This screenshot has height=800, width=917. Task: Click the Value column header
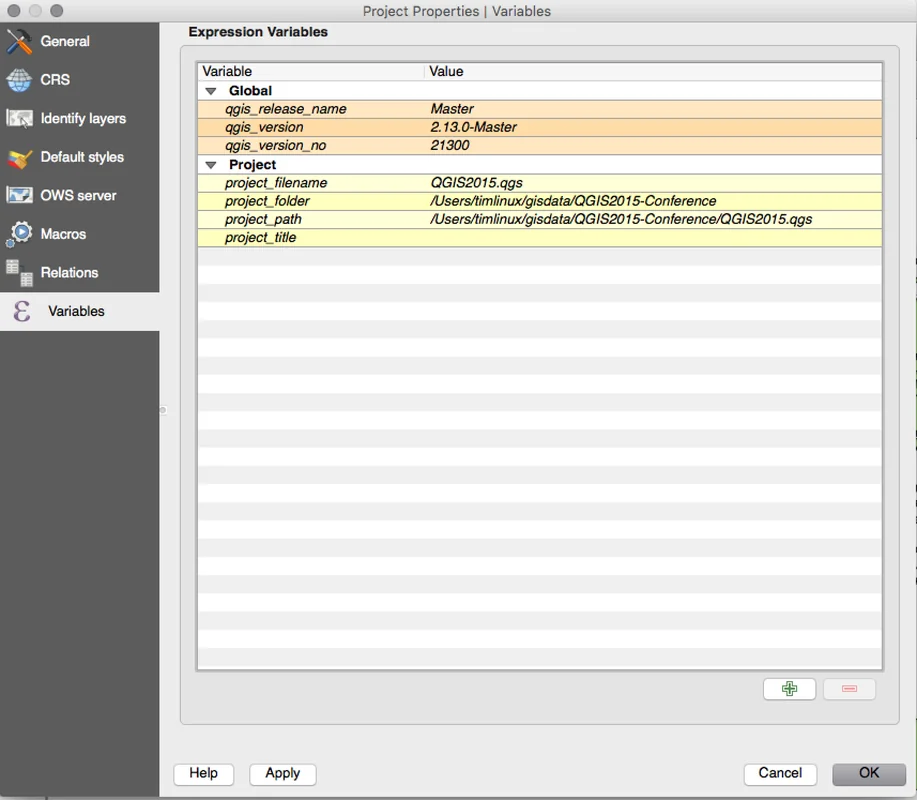point(650,71)
